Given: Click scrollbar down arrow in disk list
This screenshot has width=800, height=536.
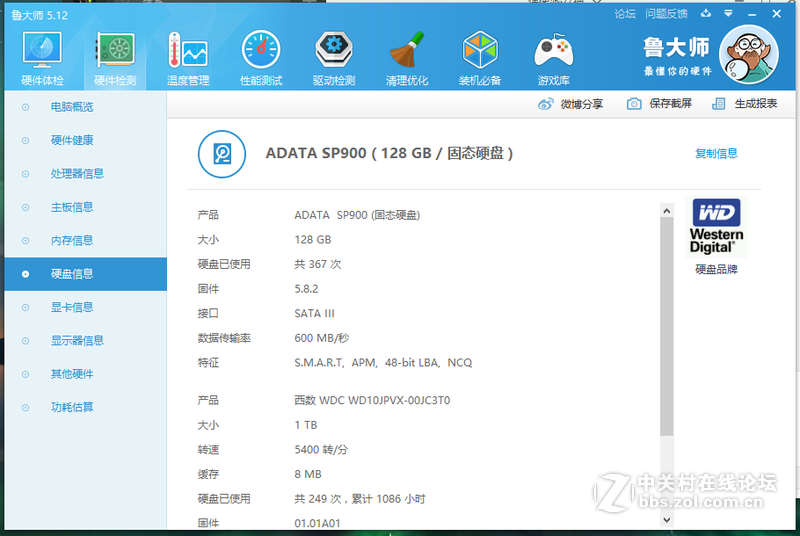Looking at the screenshot, I should tap(666, 520).
